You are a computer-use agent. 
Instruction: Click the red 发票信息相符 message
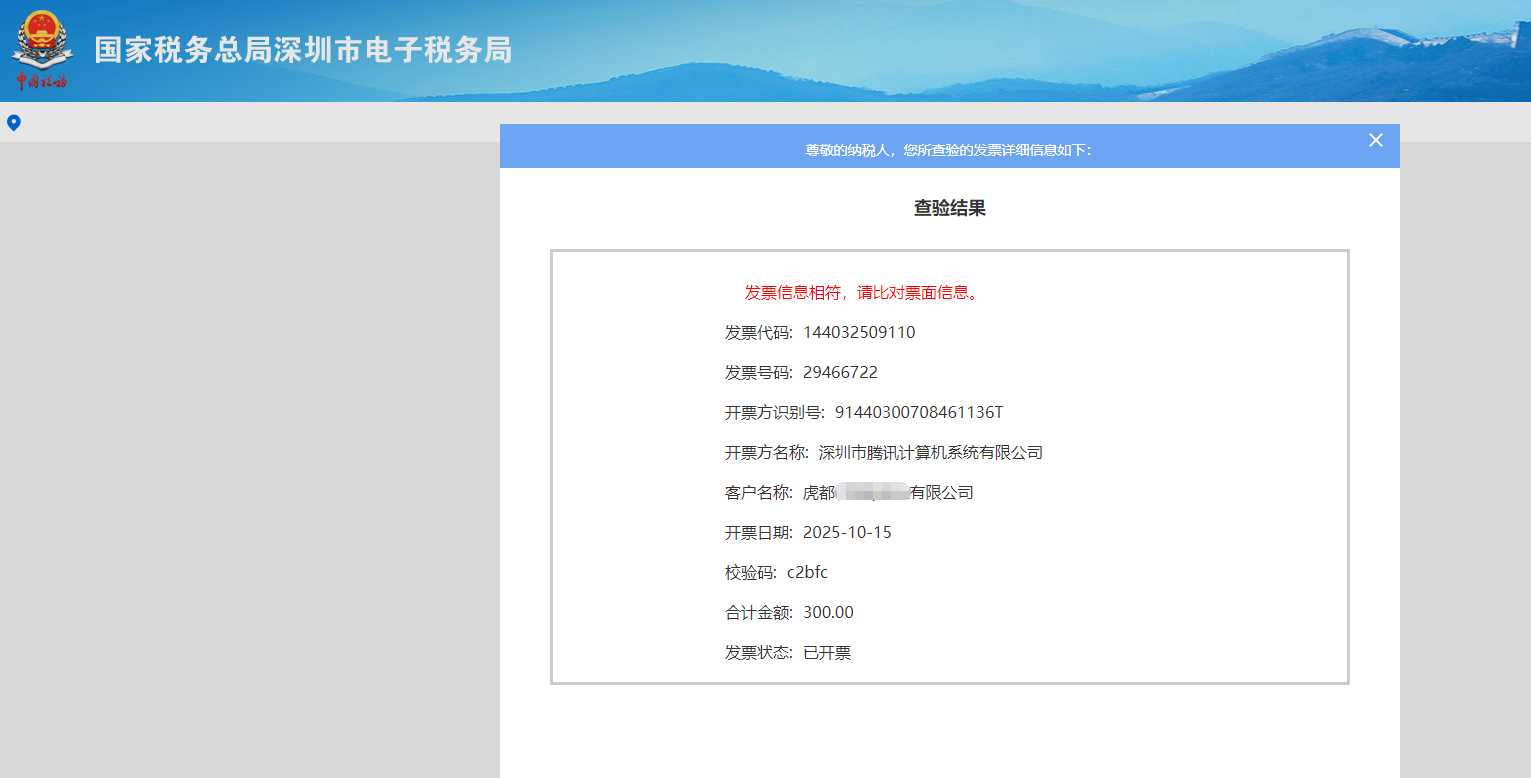pyautogui.click(x=864, y=293)
